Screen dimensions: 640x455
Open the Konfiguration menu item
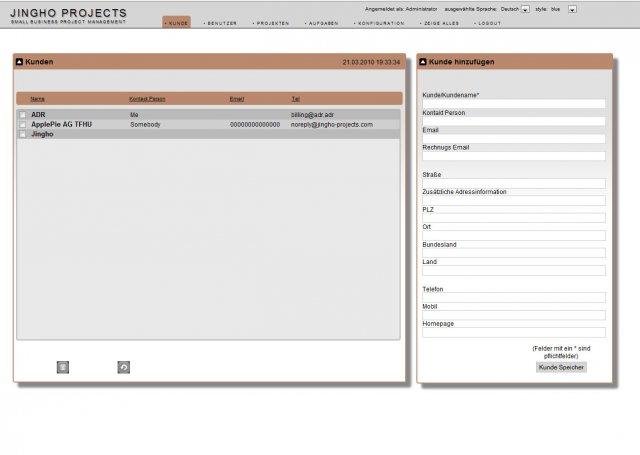(x=379, y=23)
